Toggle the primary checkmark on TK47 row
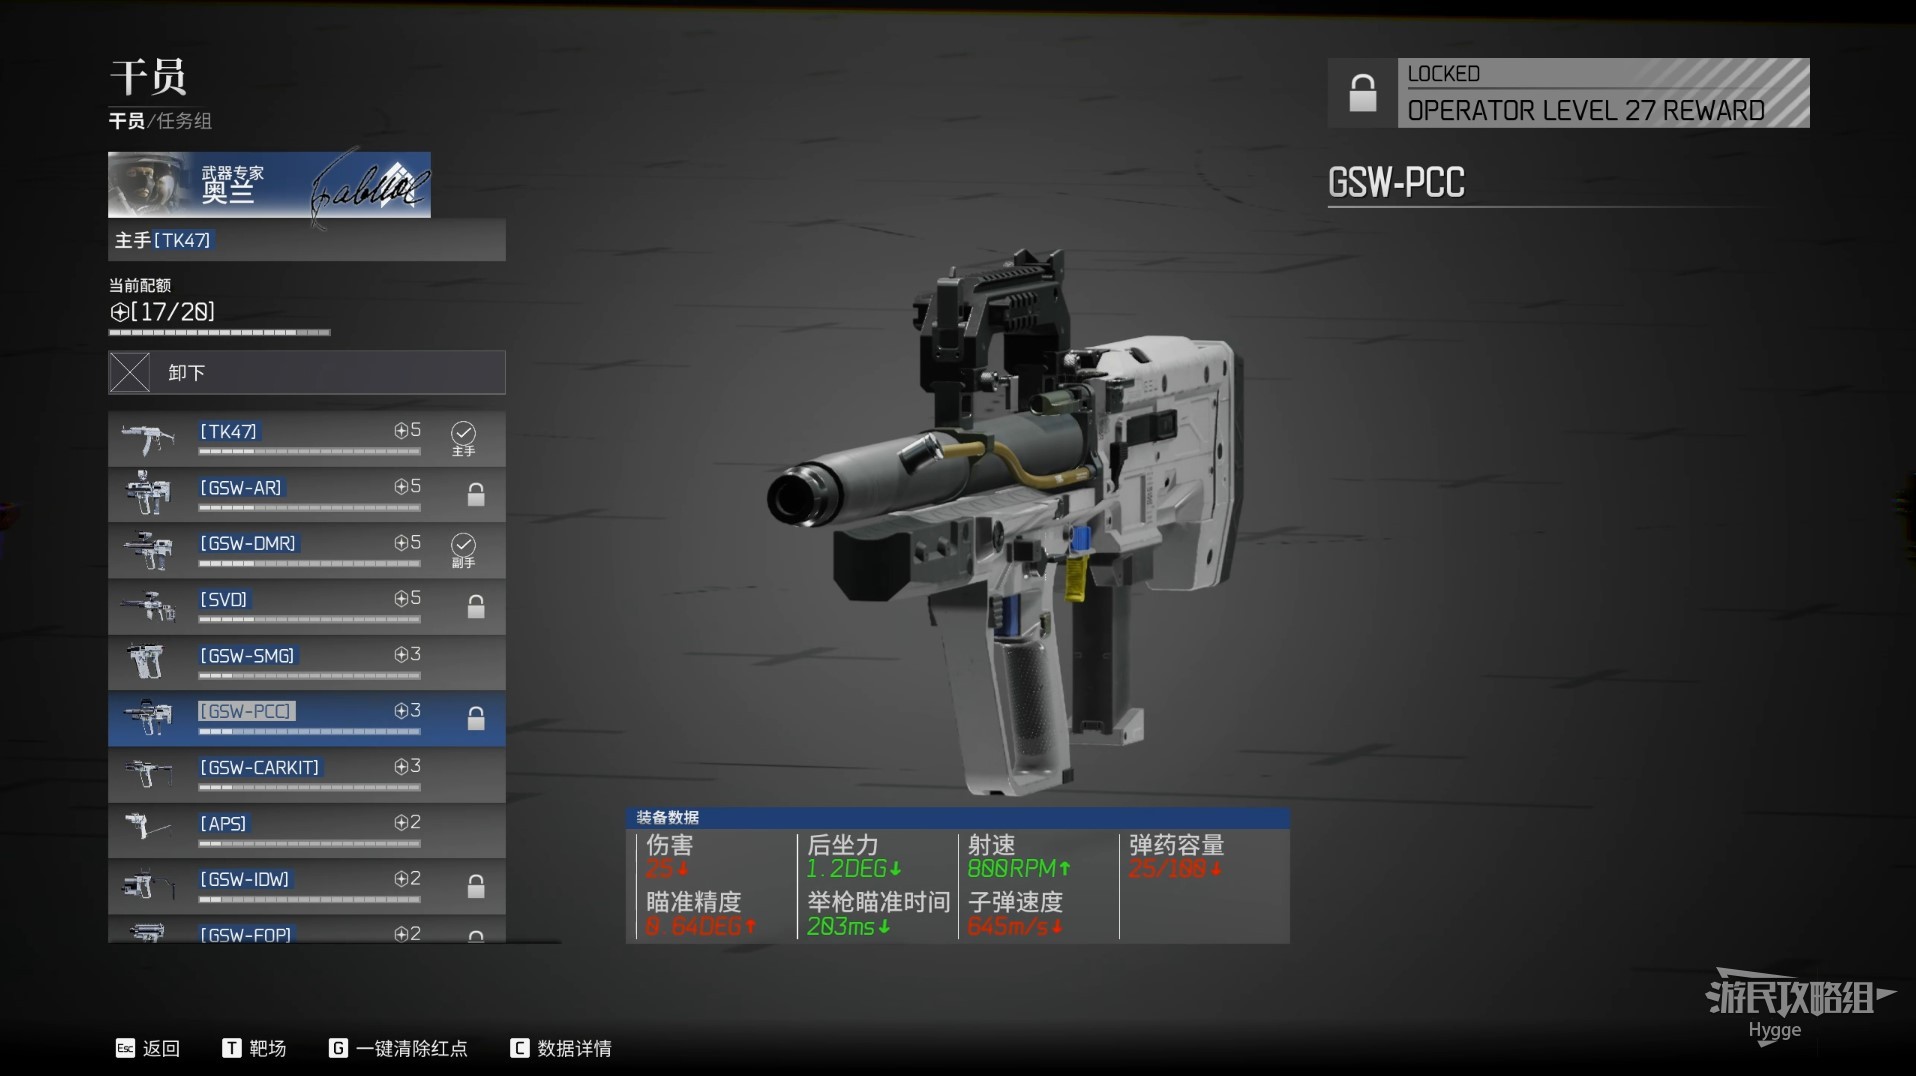Screen dimensions: 1916x1076 pyautogui.click(x=463, y=433)
